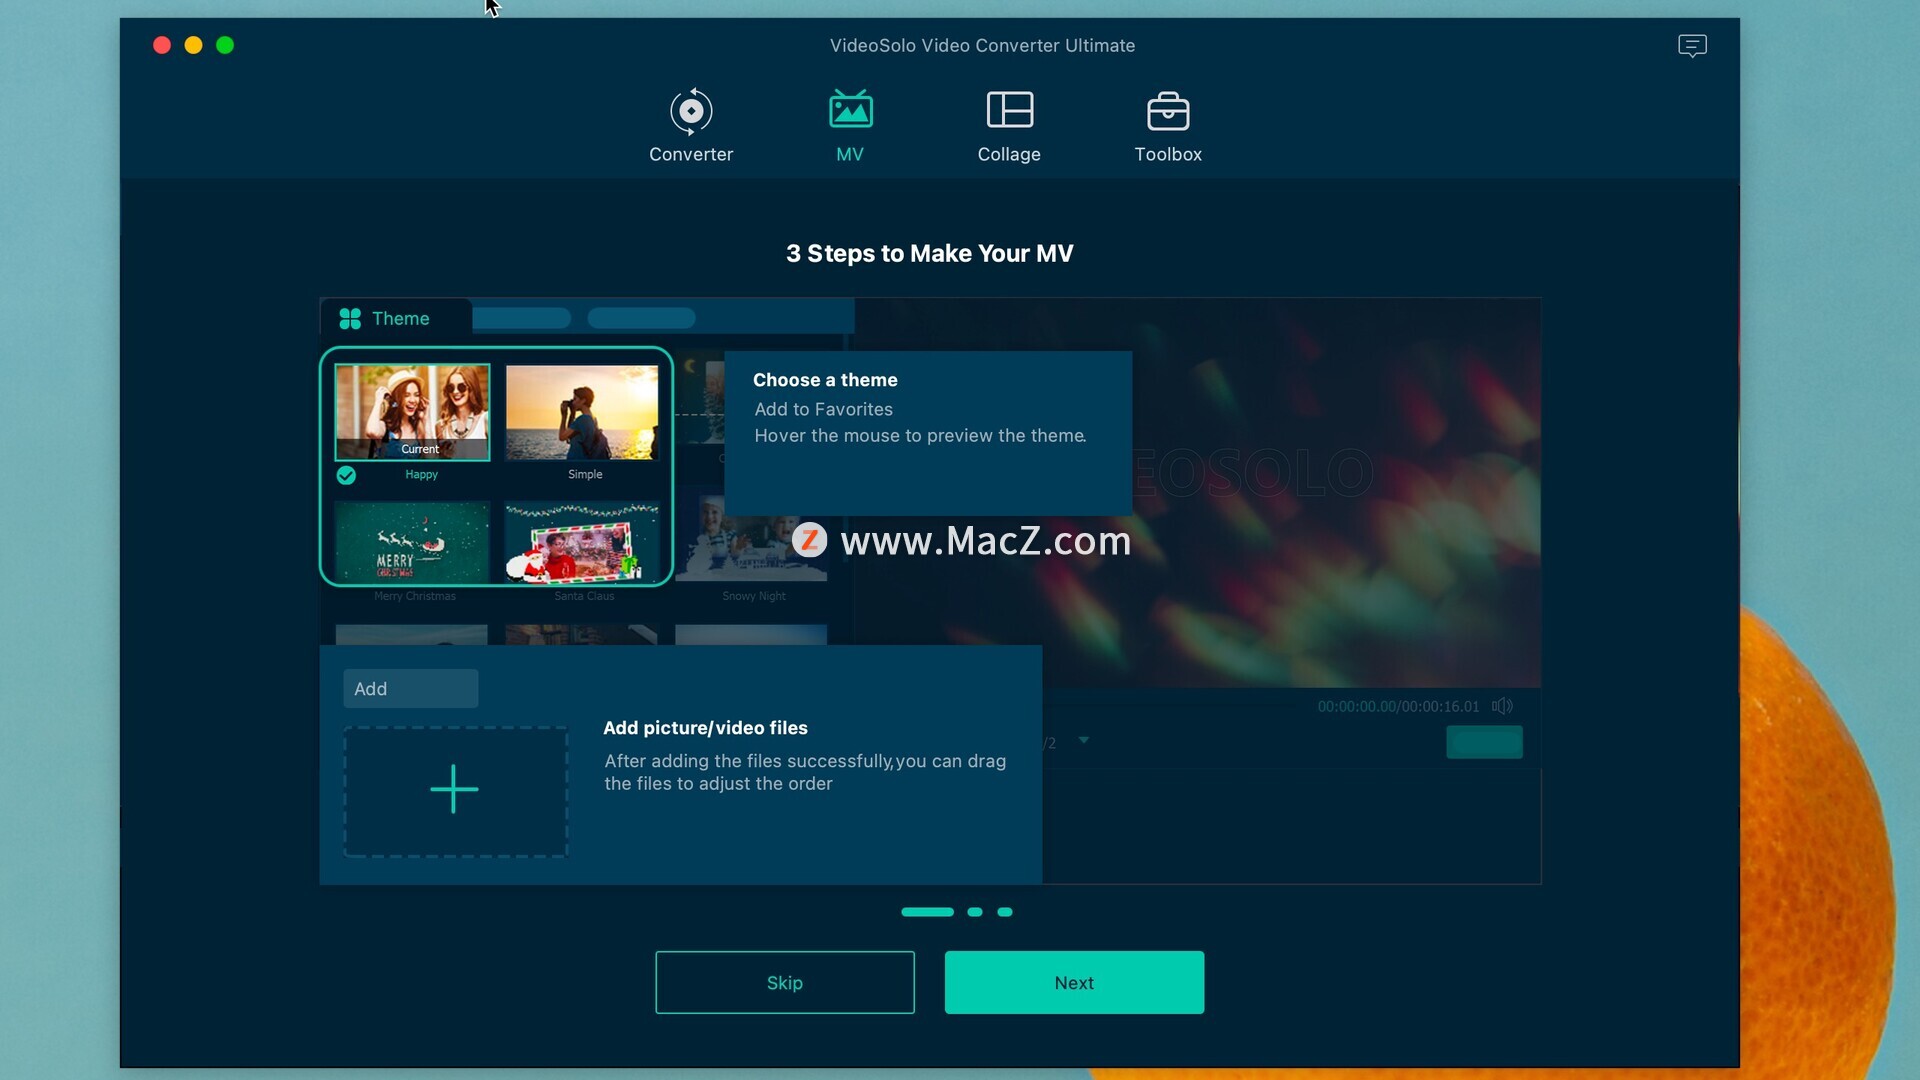Click the second blurred tab beside Theme

[x=521, y=318]
